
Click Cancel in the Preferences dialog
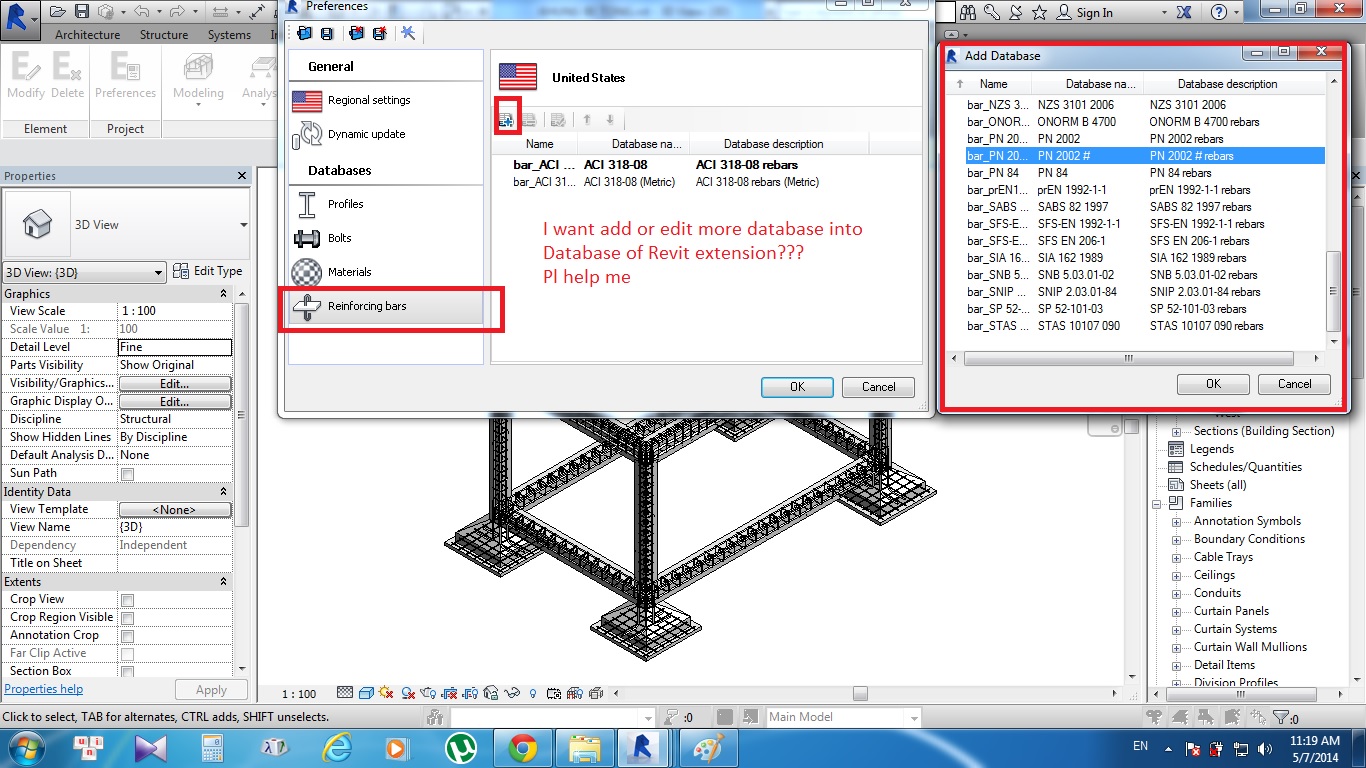pyautogui.click(x=878, y=387)
